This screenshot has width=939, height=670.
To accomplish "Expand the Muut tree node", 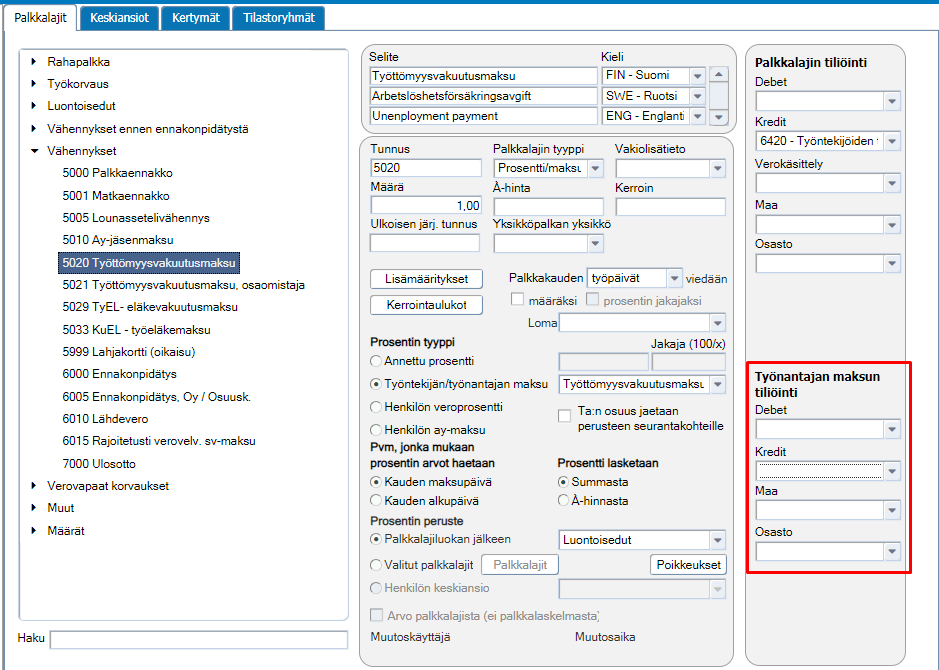I will tap(34, 508).
